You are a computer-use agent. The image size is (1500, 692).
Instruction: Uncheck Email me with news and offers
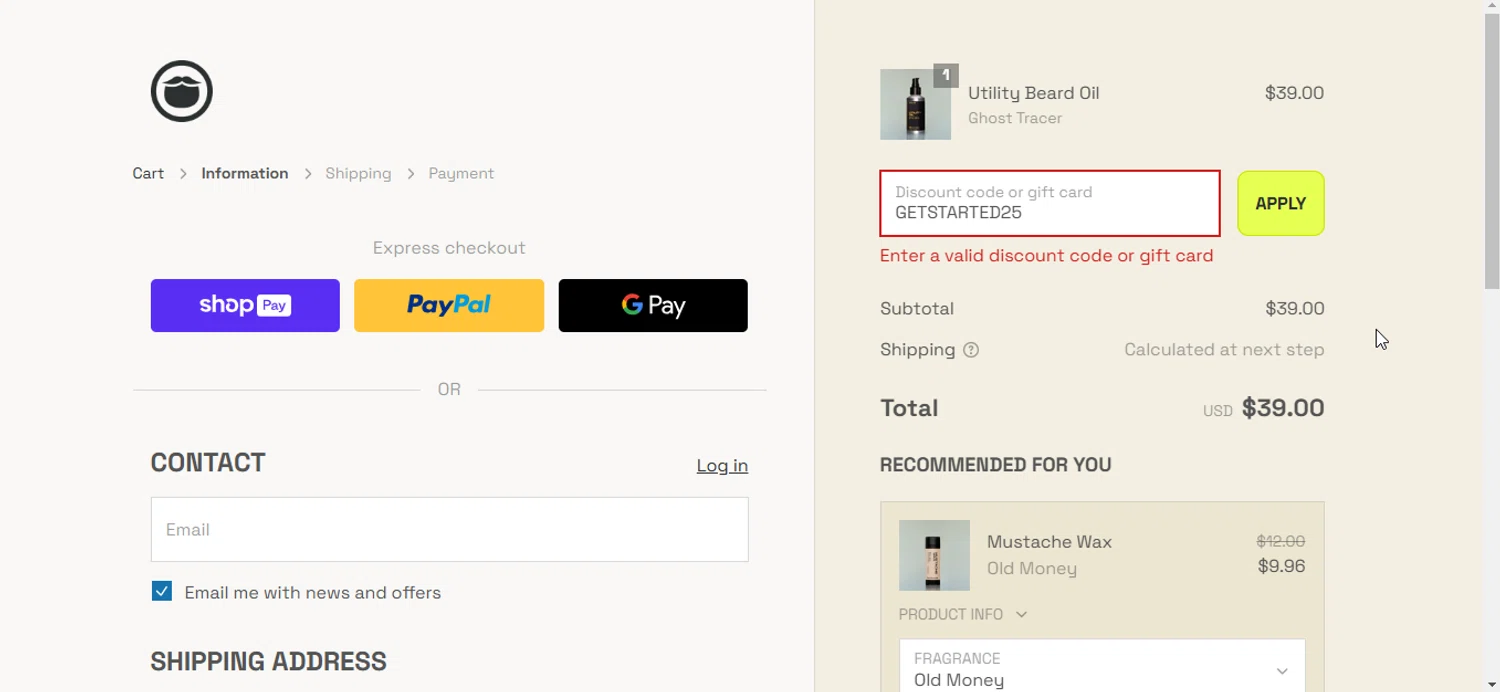coord(162,591)
